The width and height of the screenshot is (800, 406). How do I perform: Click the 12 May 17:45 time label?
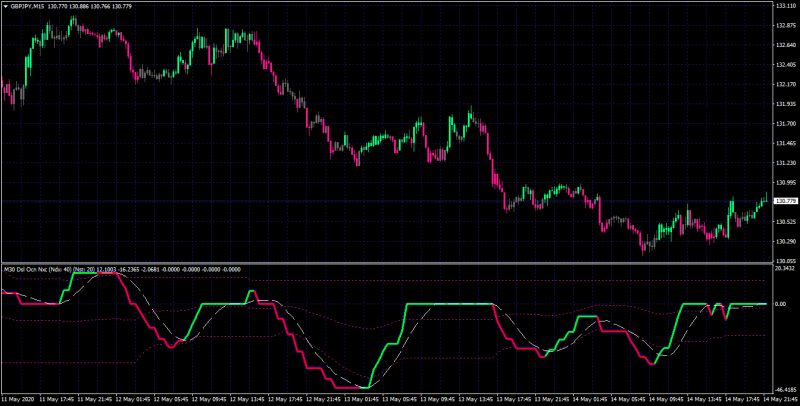click(285, 399)
